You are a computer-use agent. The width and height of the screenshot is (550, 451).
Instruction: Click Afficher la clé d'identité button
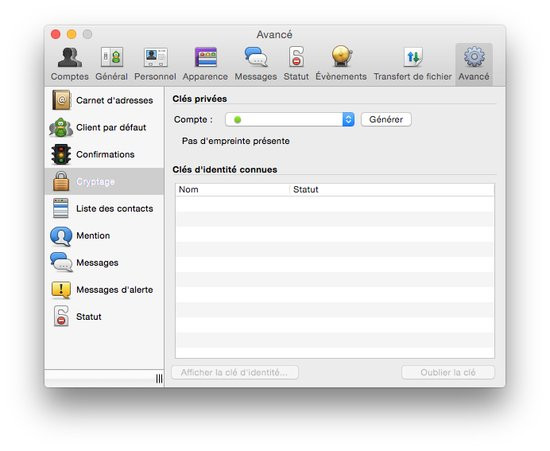pyautogui.click(x=235, y=372)
